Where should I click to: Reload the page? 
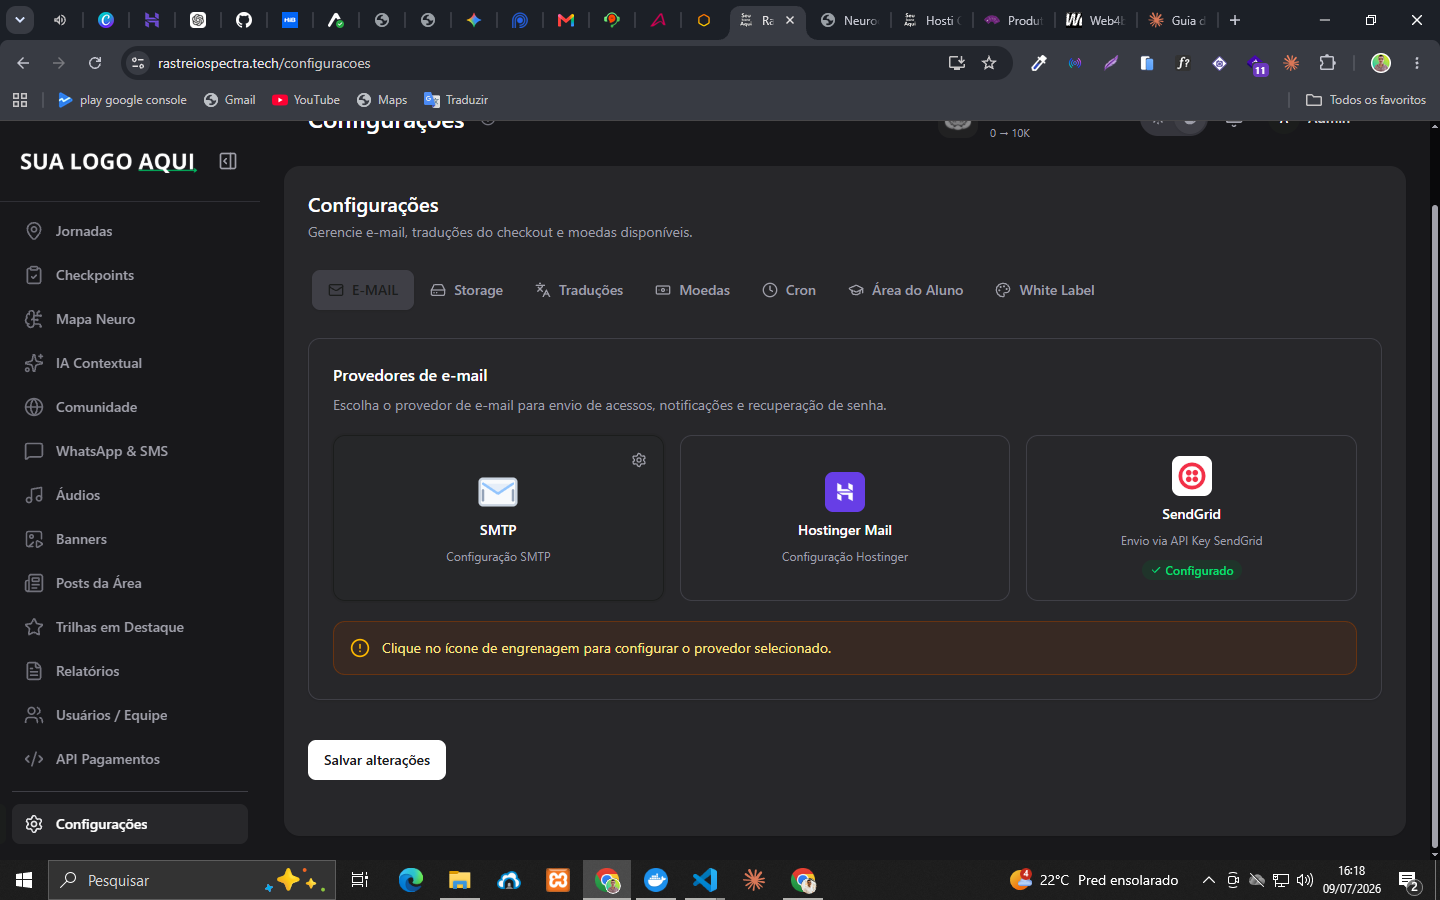tap(95, 63)
